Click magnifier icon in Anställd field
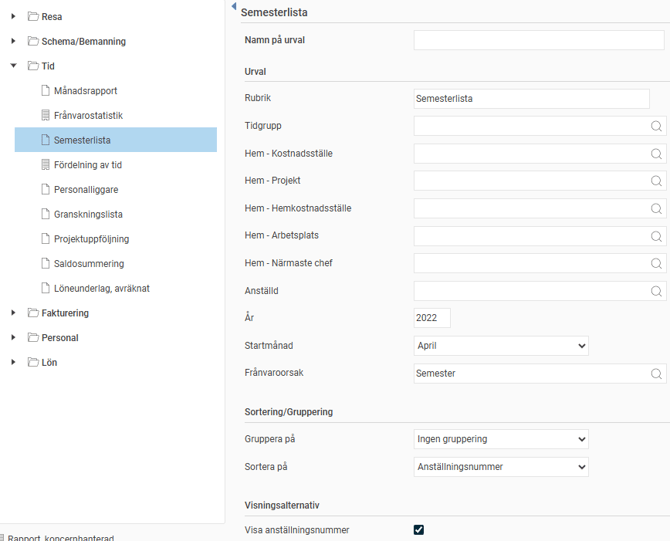This screenshot has height=541, width=670. pyautogui.click(x=656, y=291)
